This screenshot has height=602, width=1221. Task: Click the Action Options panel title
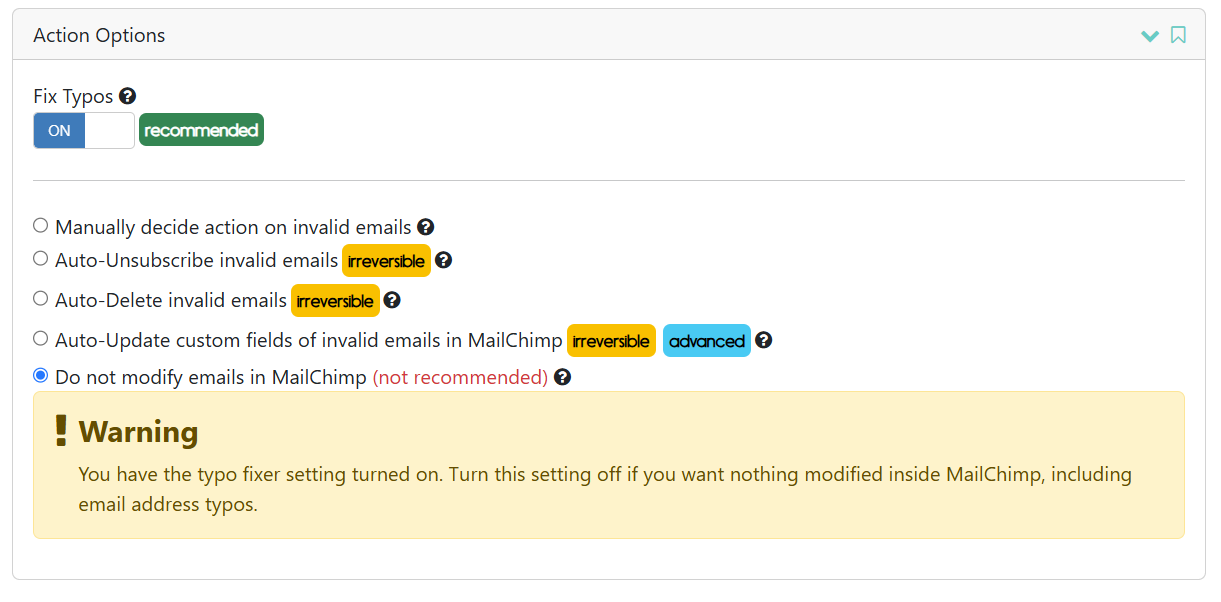tap(99, 35)
